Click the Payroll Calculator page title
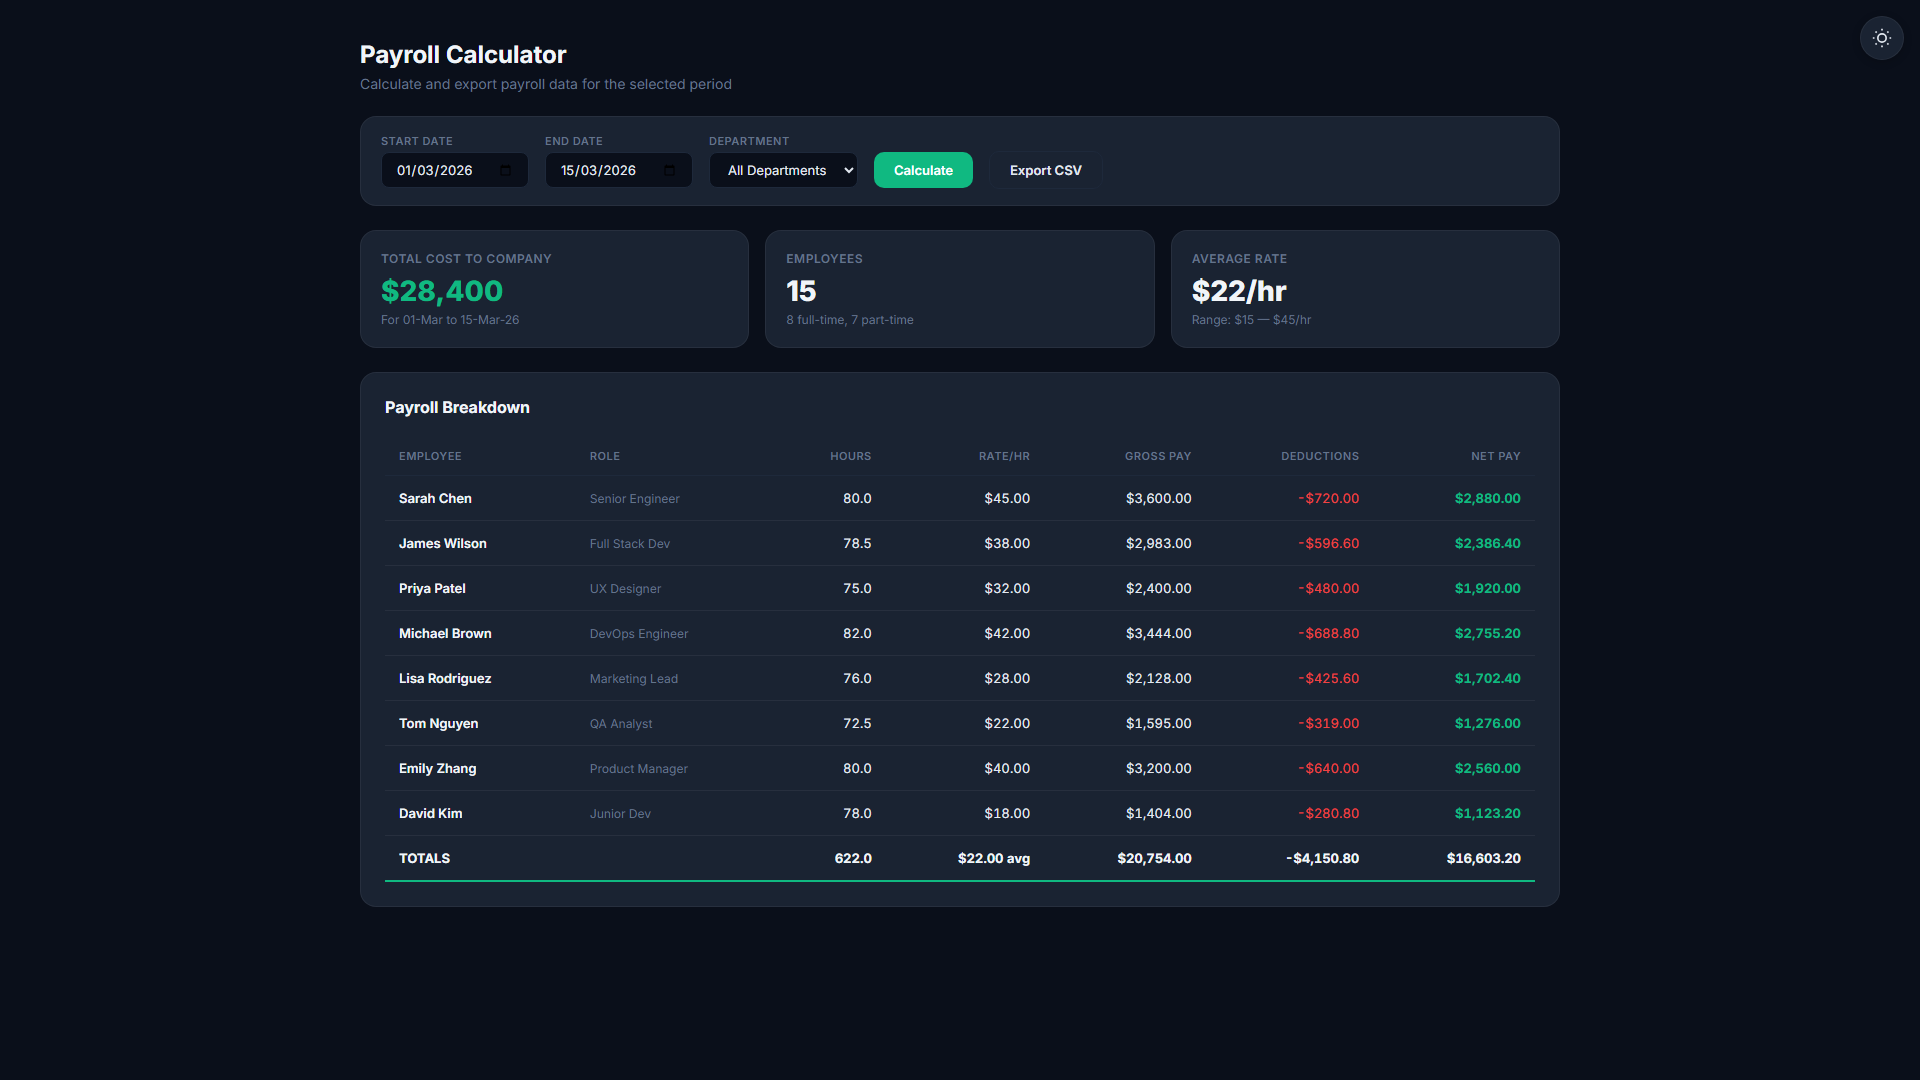The width and height of the screenshot is (1920, 1080). click(x=463, y=54)
